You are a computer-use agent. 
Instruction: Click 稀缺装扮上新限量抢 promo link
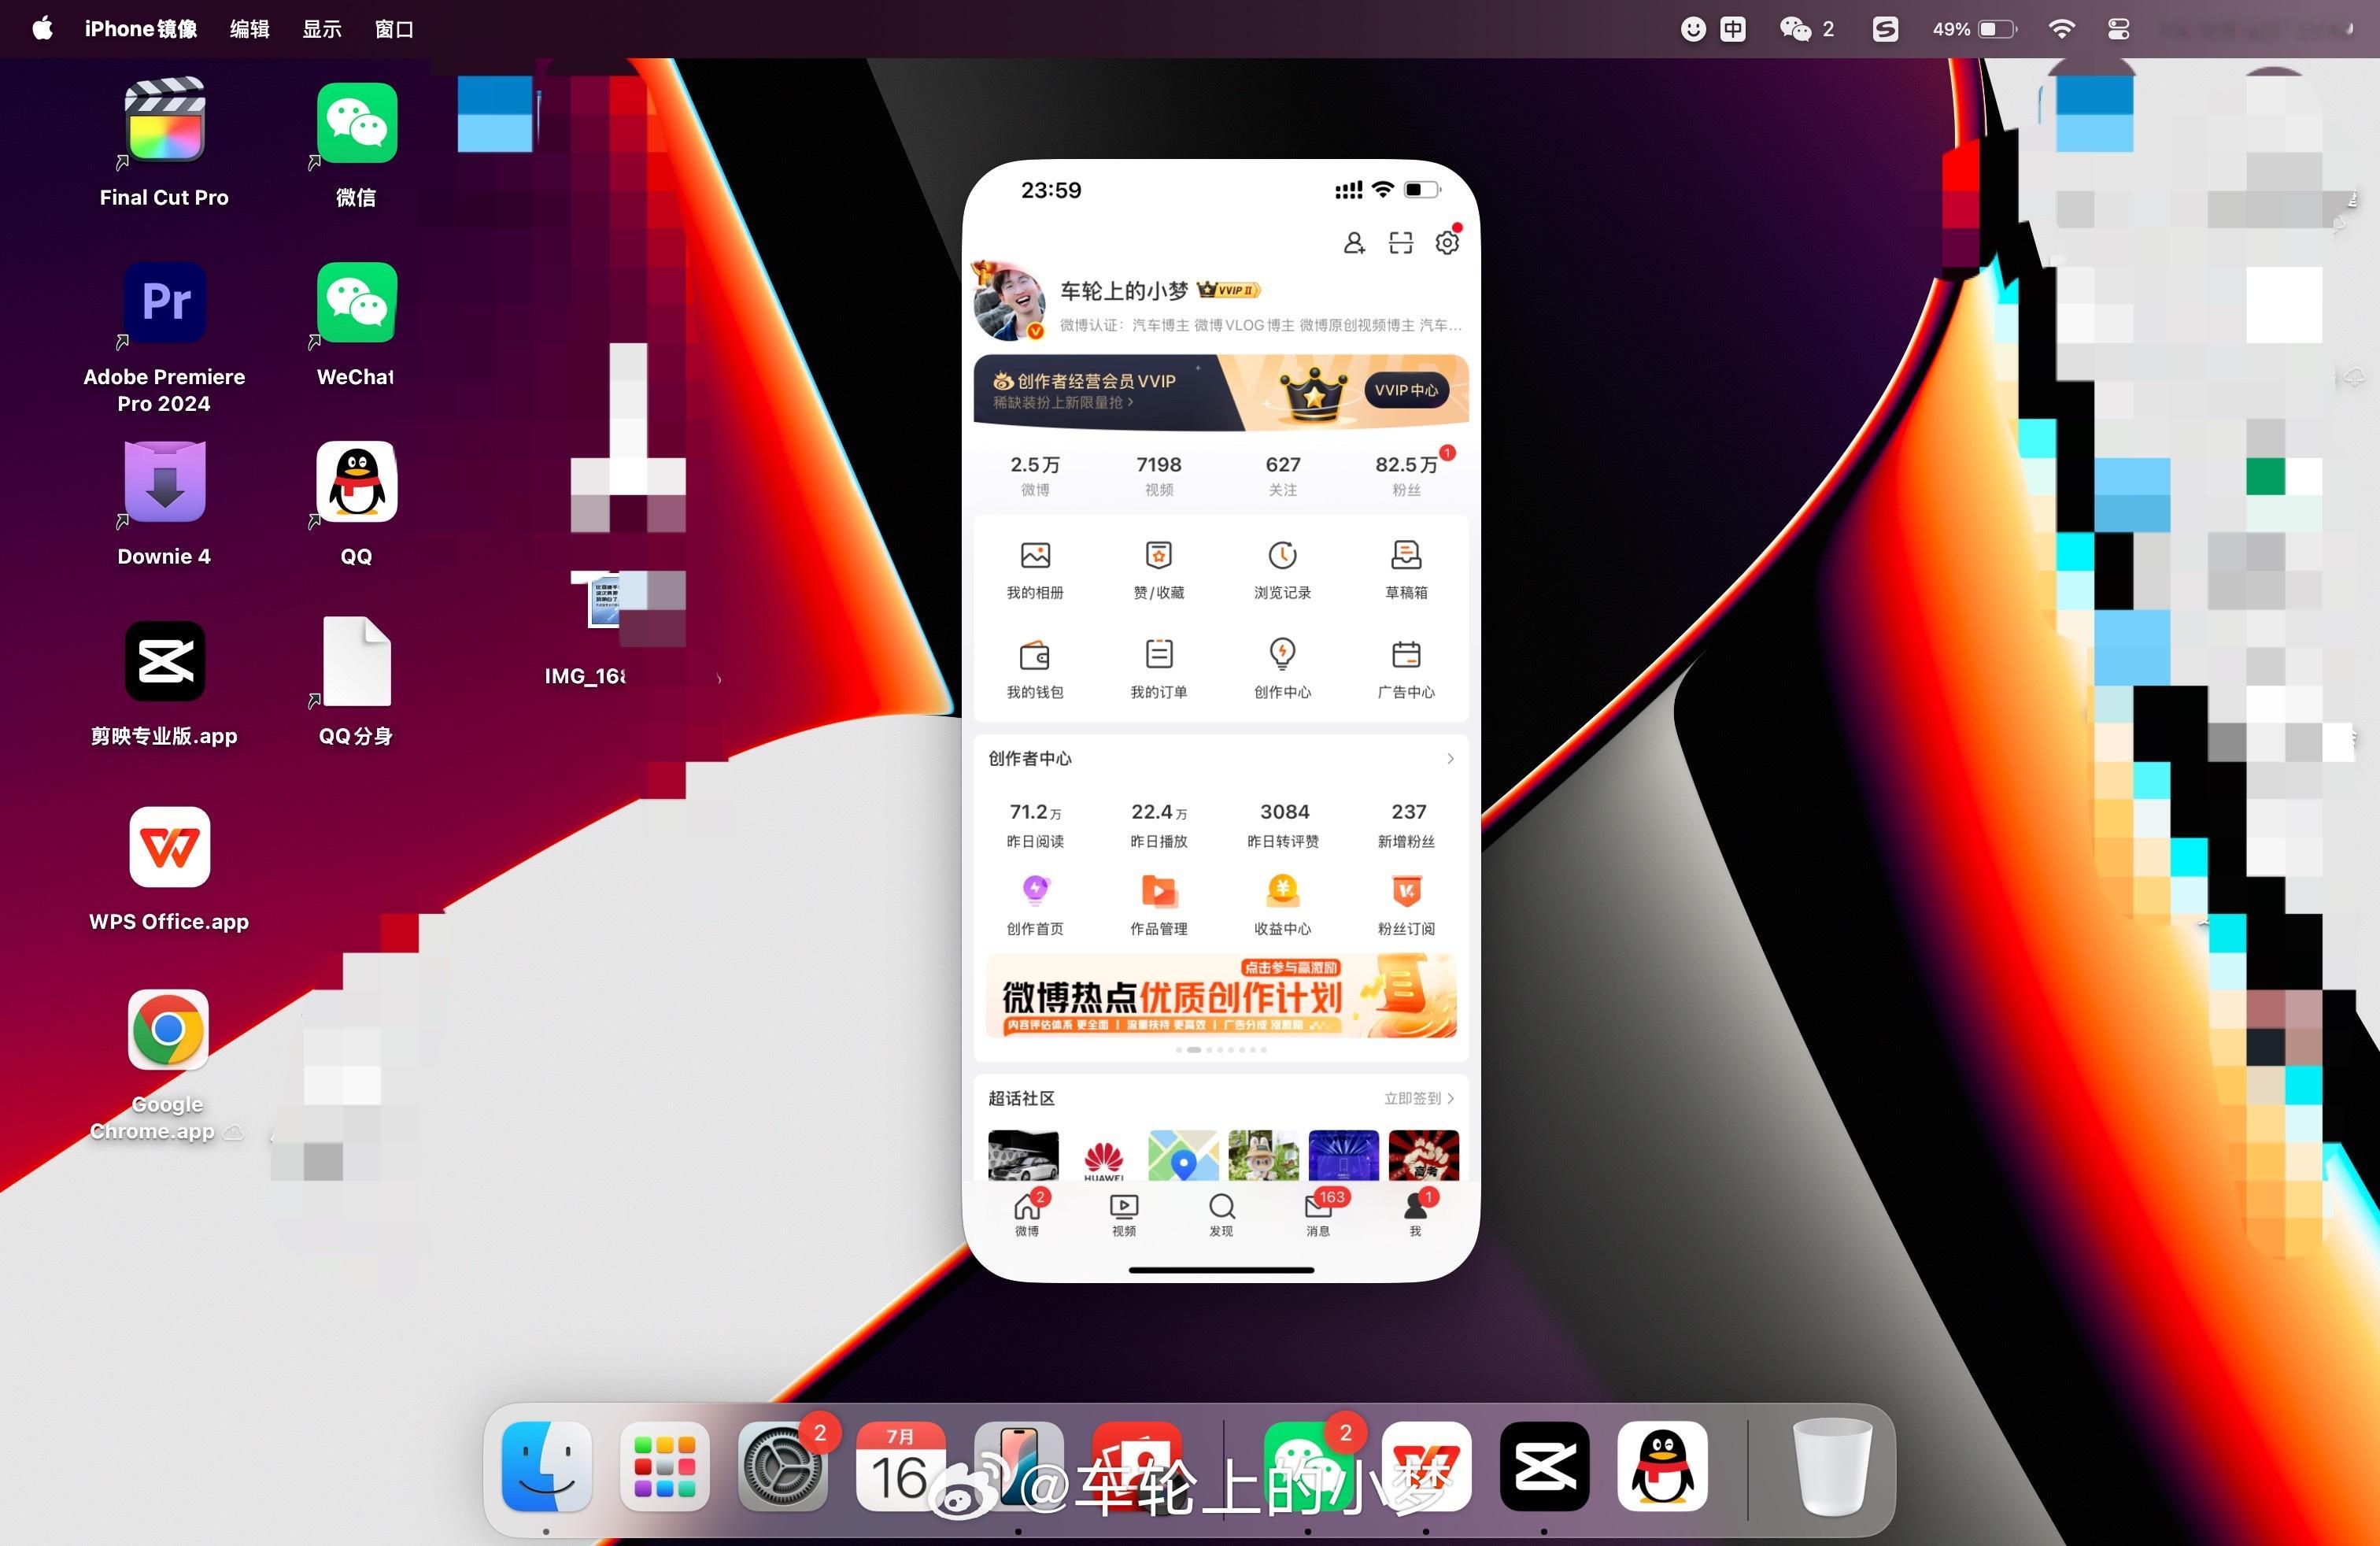pos(1063,402)
